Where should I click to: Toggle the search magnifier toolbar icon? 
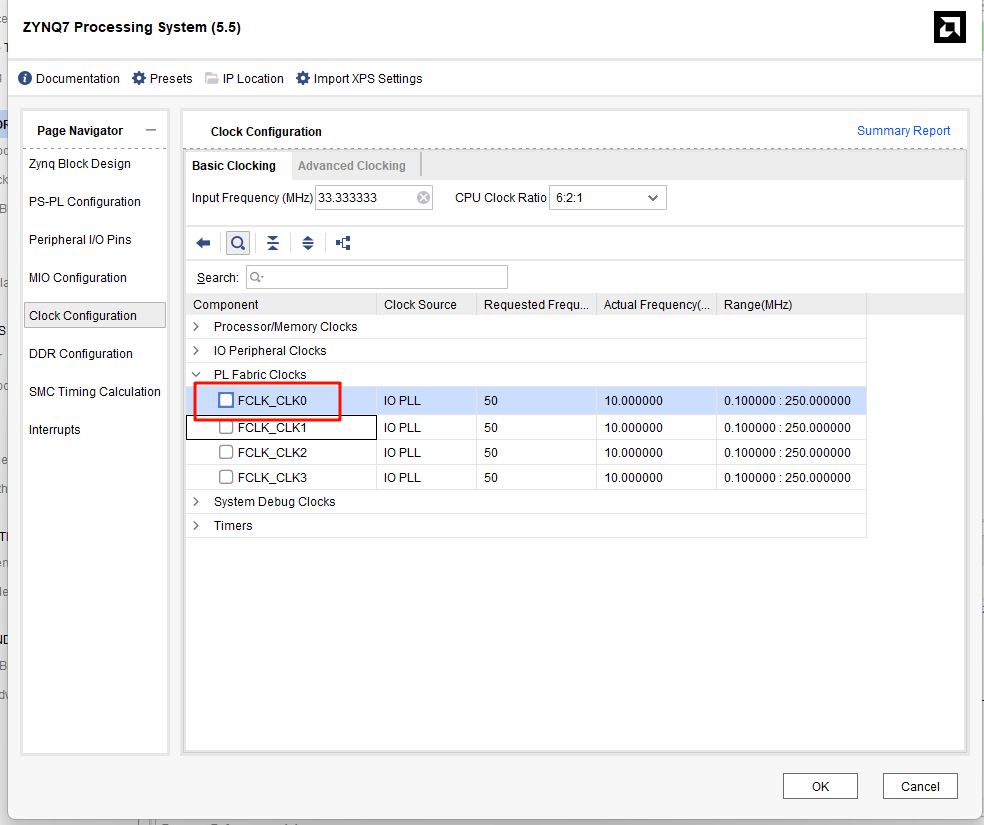[238, 243]
